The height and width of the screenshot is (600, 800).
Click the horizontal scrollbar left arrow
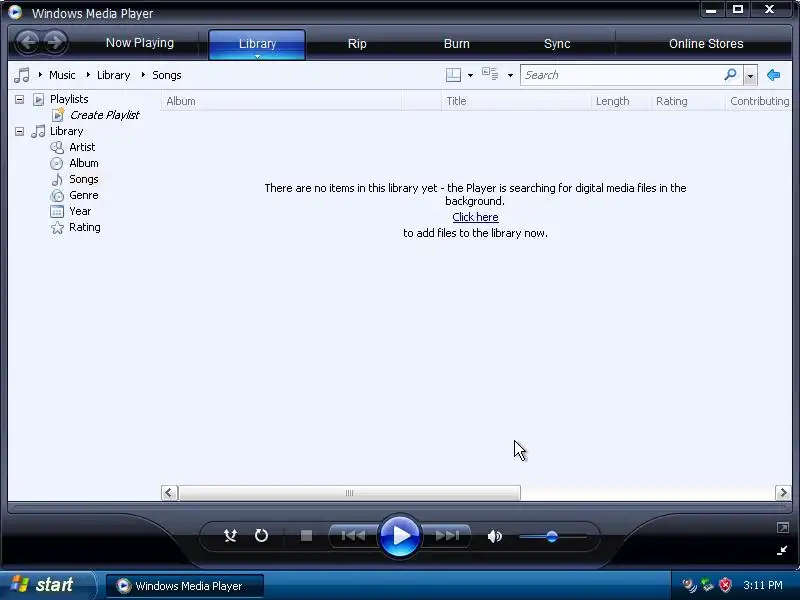169,493
